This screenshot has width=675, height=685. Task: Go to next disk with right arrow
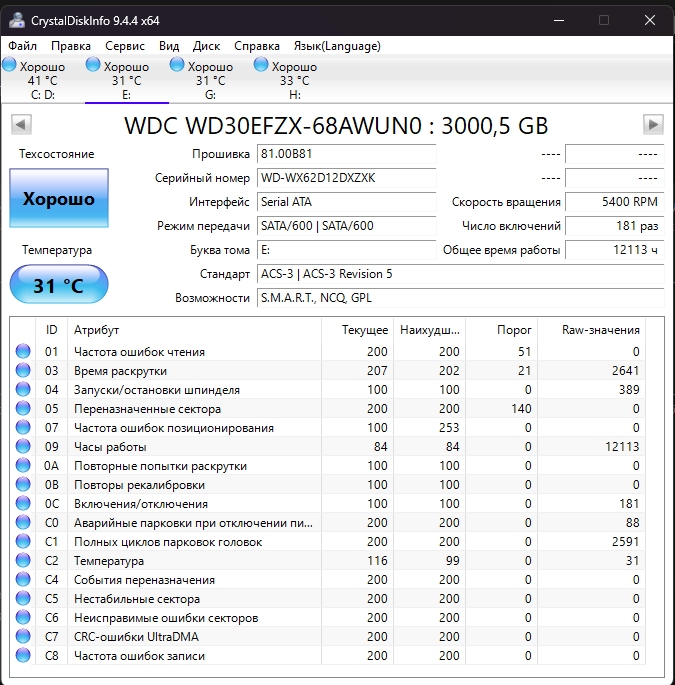pyautogui.click(x=653, y=125)
